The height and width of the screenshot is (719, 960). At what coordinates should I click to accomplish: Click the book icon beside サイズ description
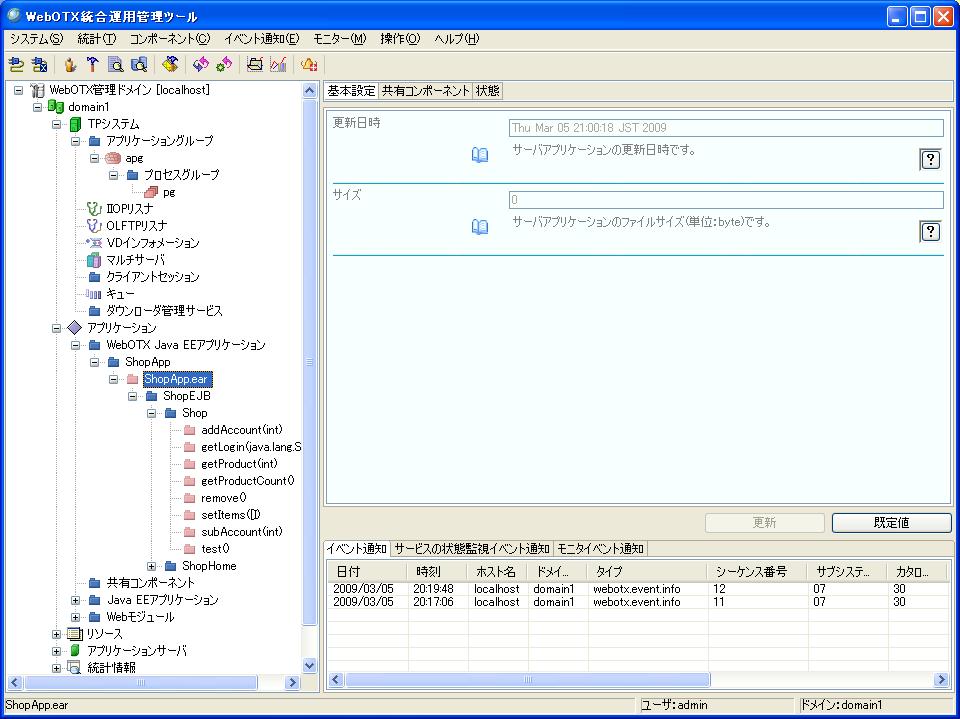(480, 227)
